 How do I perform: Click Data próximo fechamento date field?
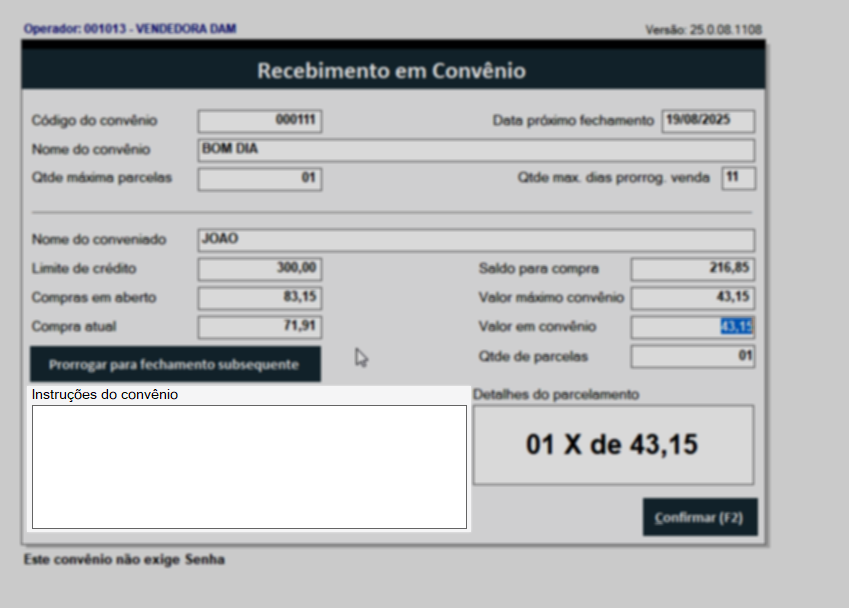click(708, 121)
